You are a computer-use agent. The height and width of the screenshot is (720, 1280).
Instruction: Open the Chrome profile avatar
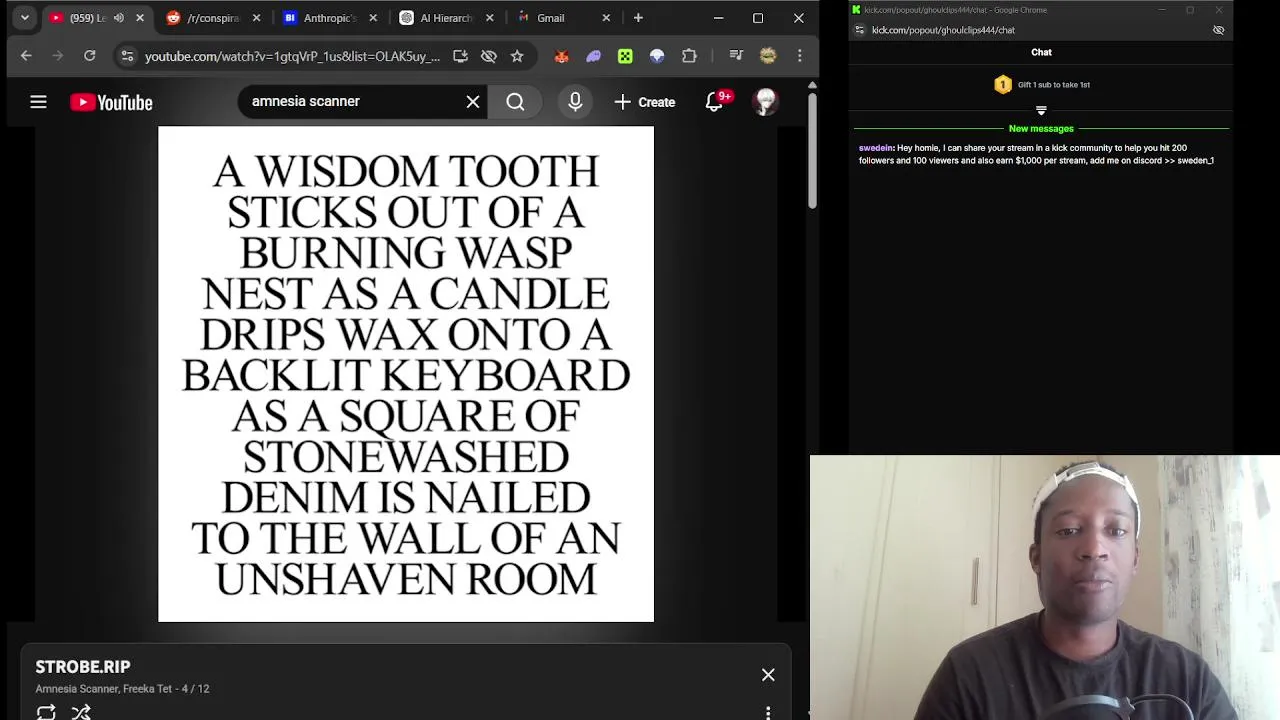tap(768, 56)
